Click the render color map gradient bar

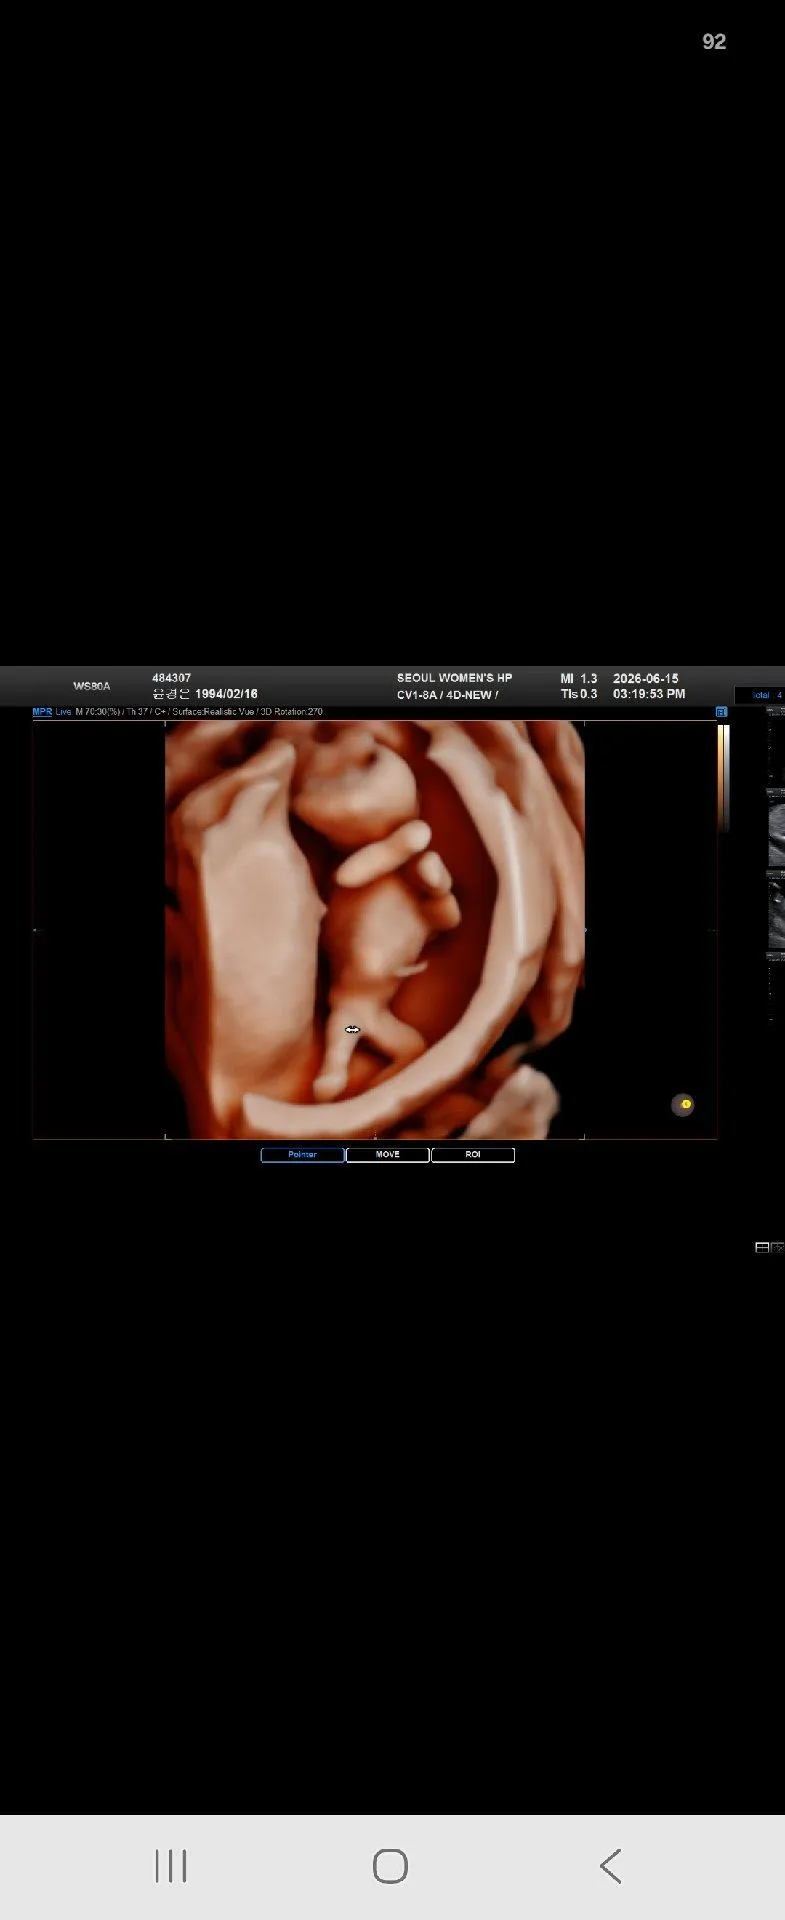pyautogui.click(x=723, y=777)
